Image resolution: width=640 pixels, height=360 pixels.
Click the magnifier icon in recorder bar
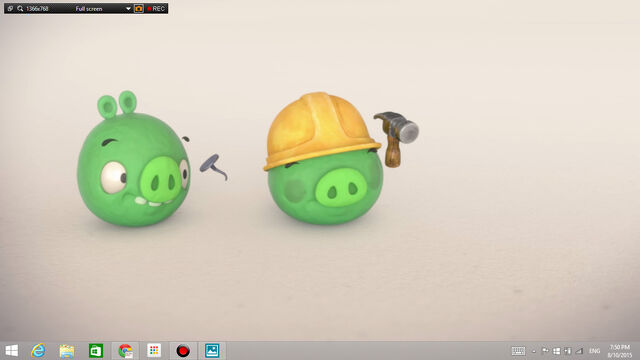pos(20,9)
